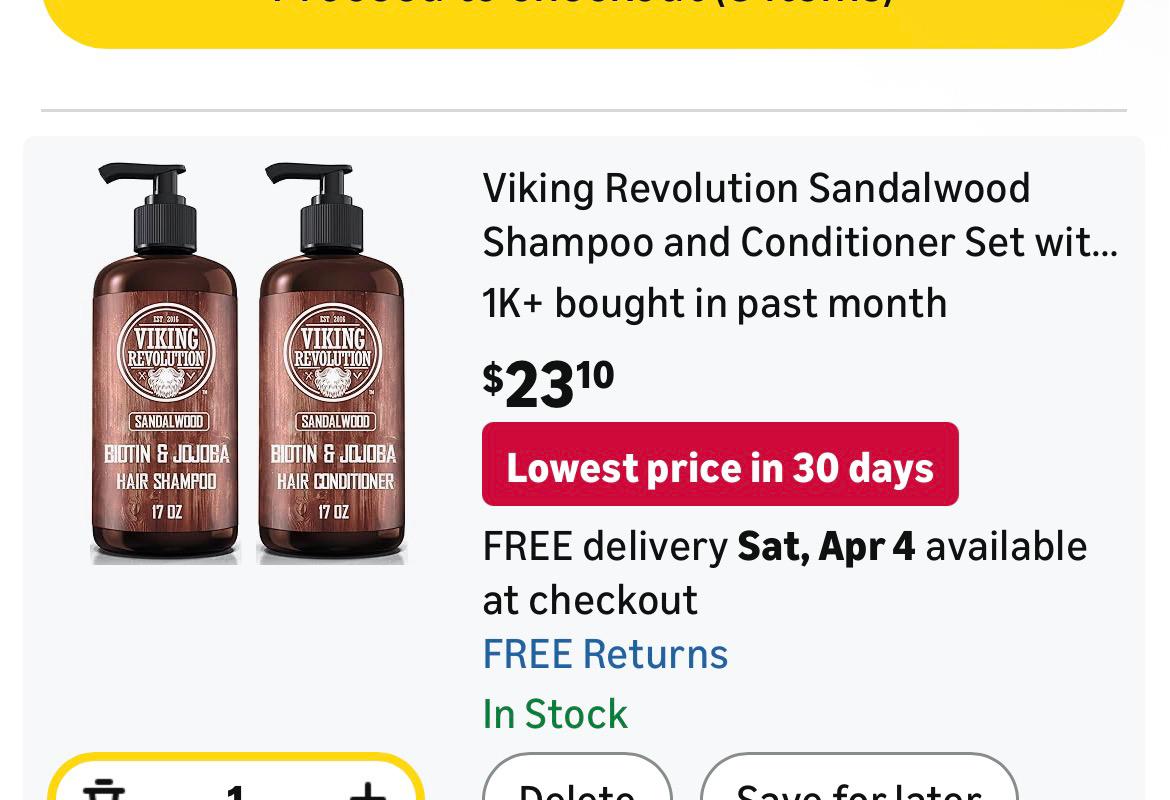The image size is (1170, 800).
Task: Choose Save for later
Action: [858, 786]
